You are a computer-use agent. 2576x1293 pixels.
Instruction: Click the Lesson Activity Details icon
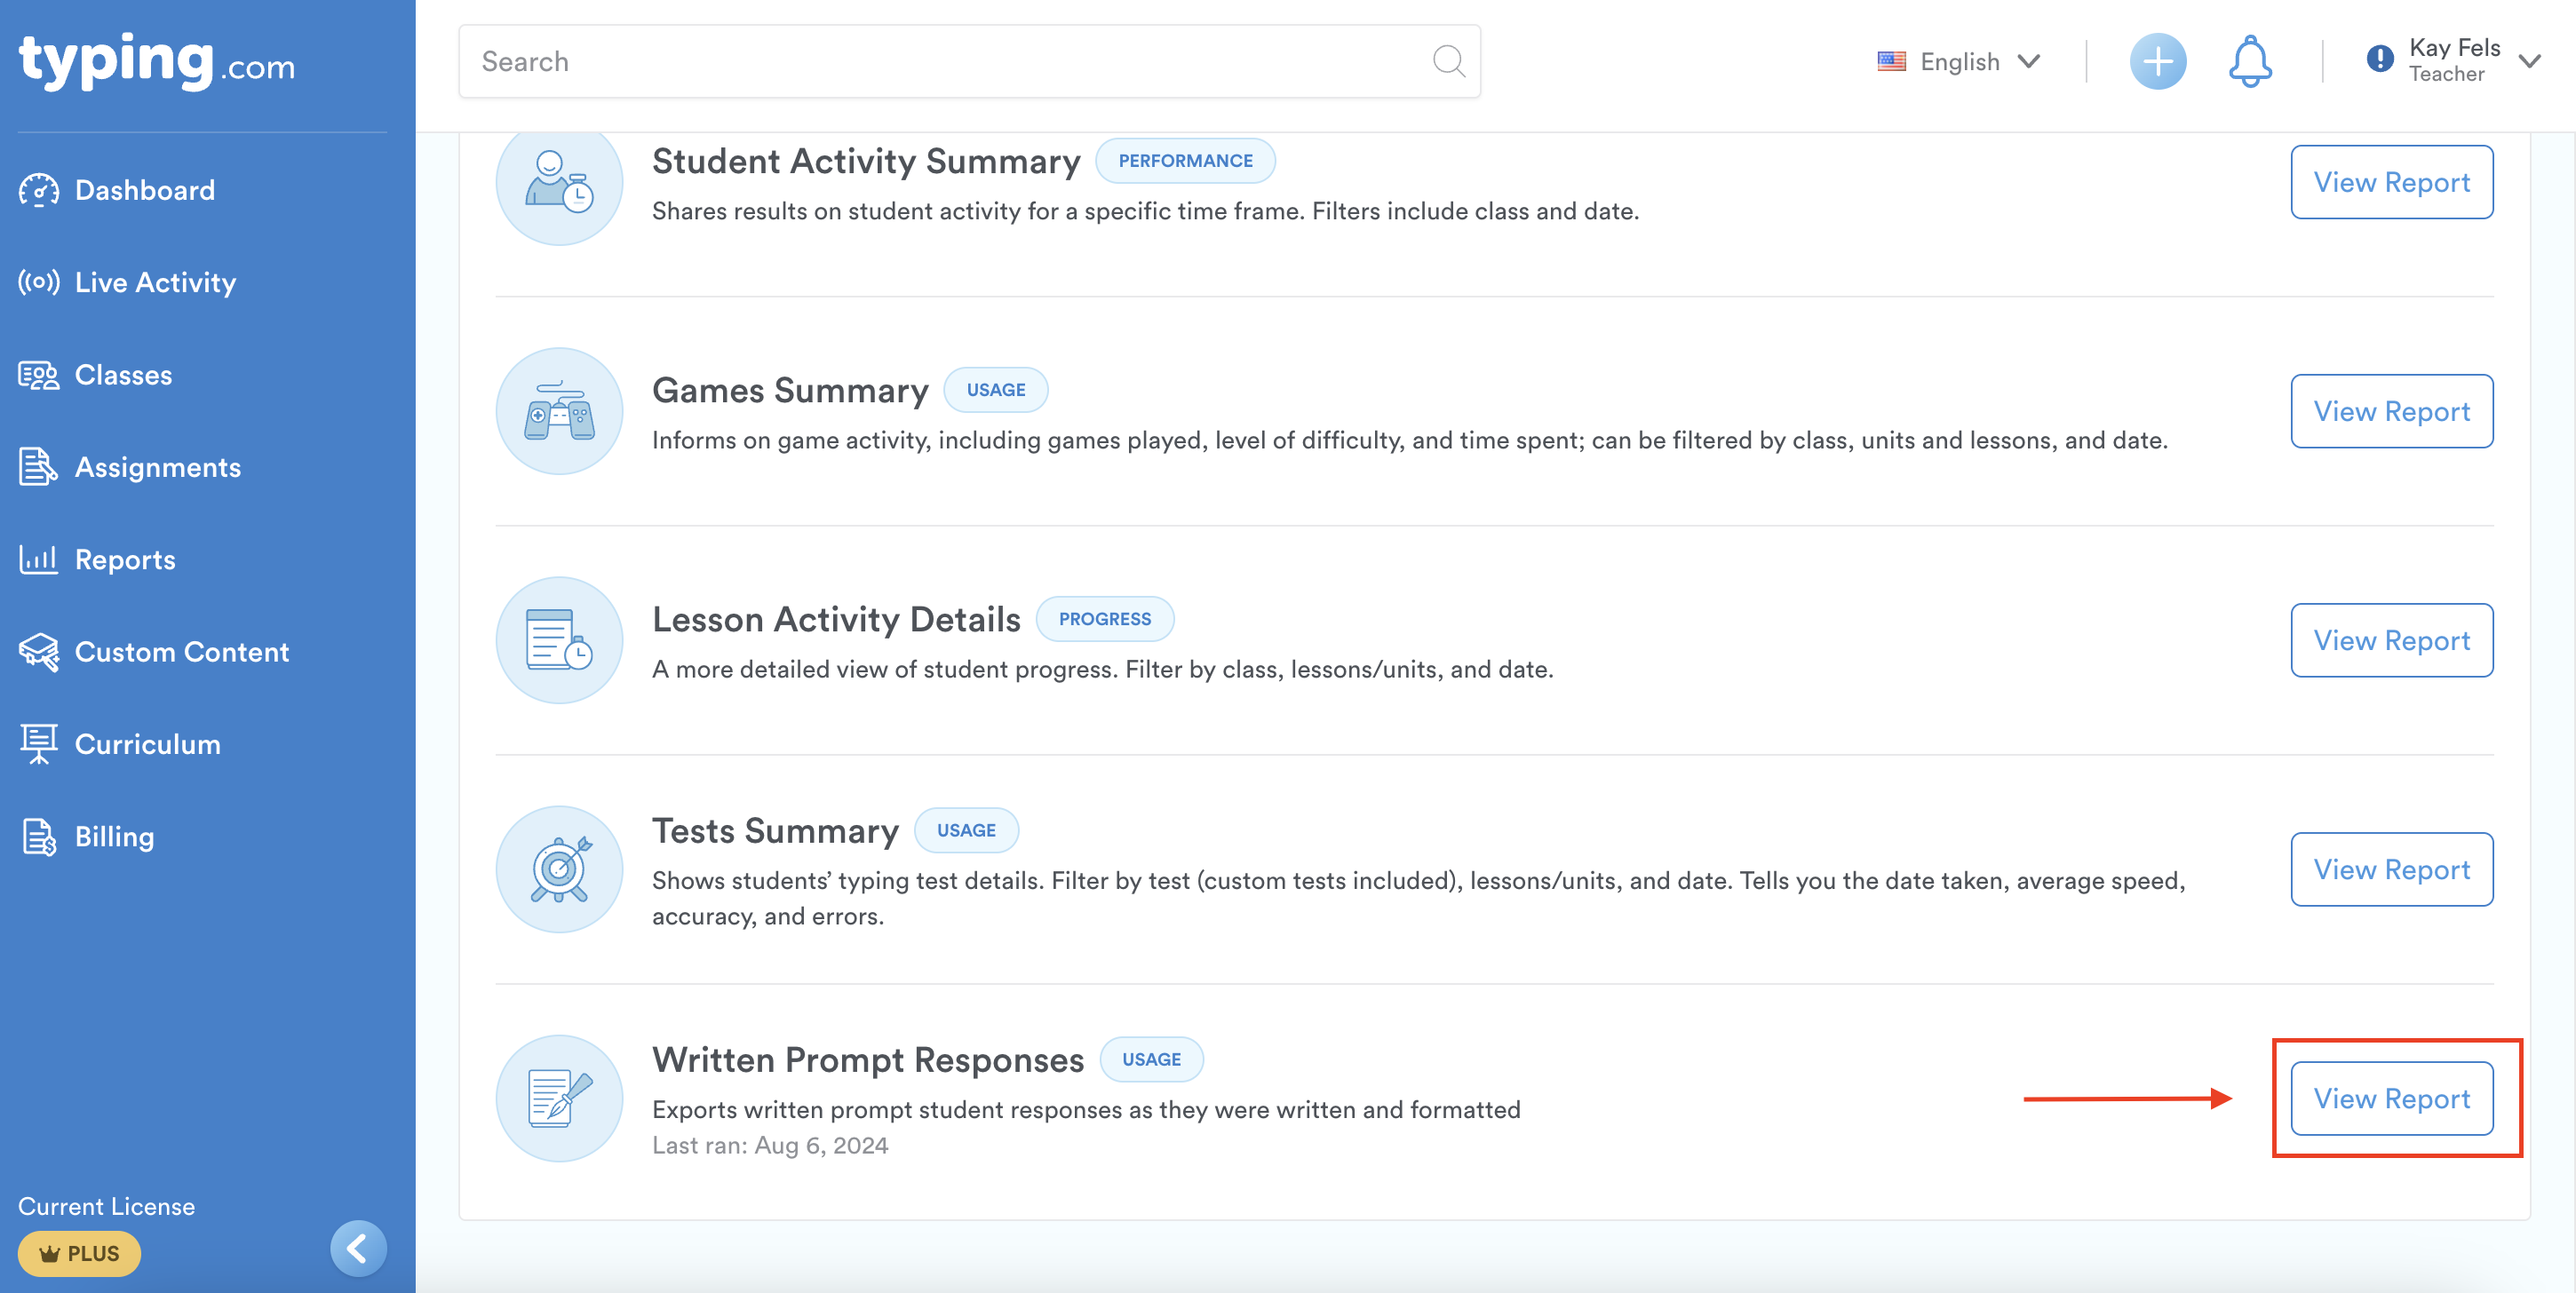click(559, 640)
